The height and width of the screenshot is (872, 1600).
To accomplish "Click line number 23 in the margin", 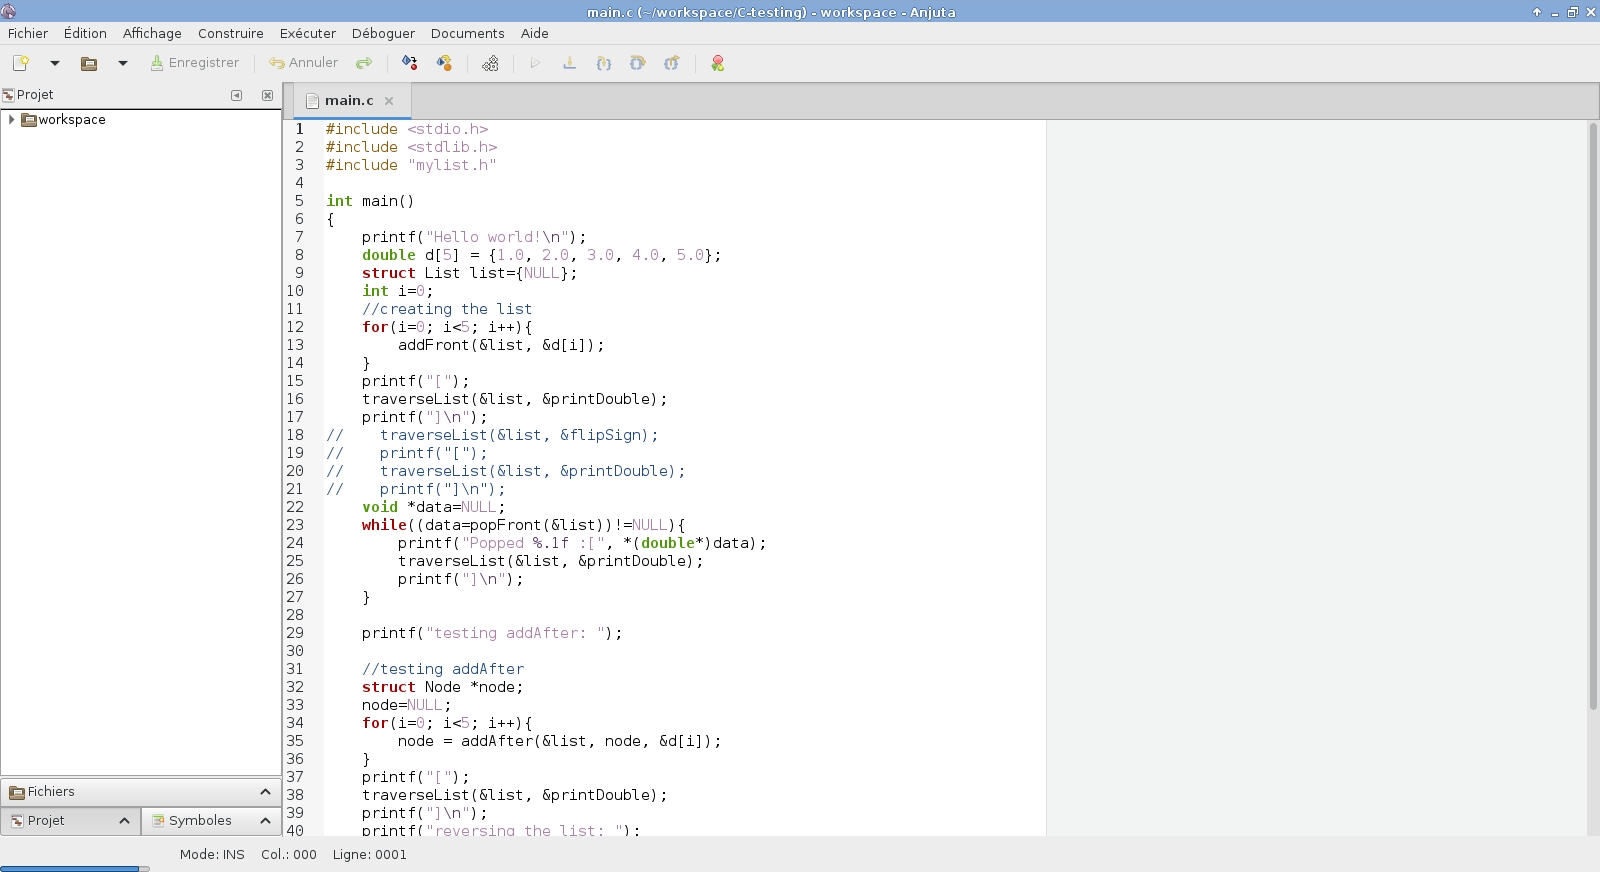I will (295, 525).
